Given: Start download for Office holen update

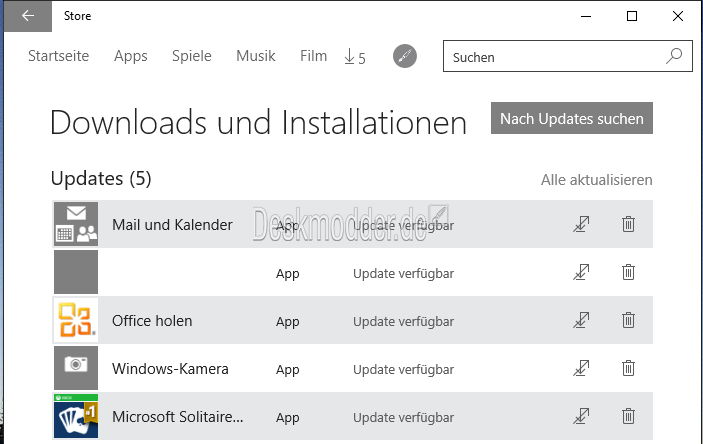Looking at the screenshot, I should 581,320.
